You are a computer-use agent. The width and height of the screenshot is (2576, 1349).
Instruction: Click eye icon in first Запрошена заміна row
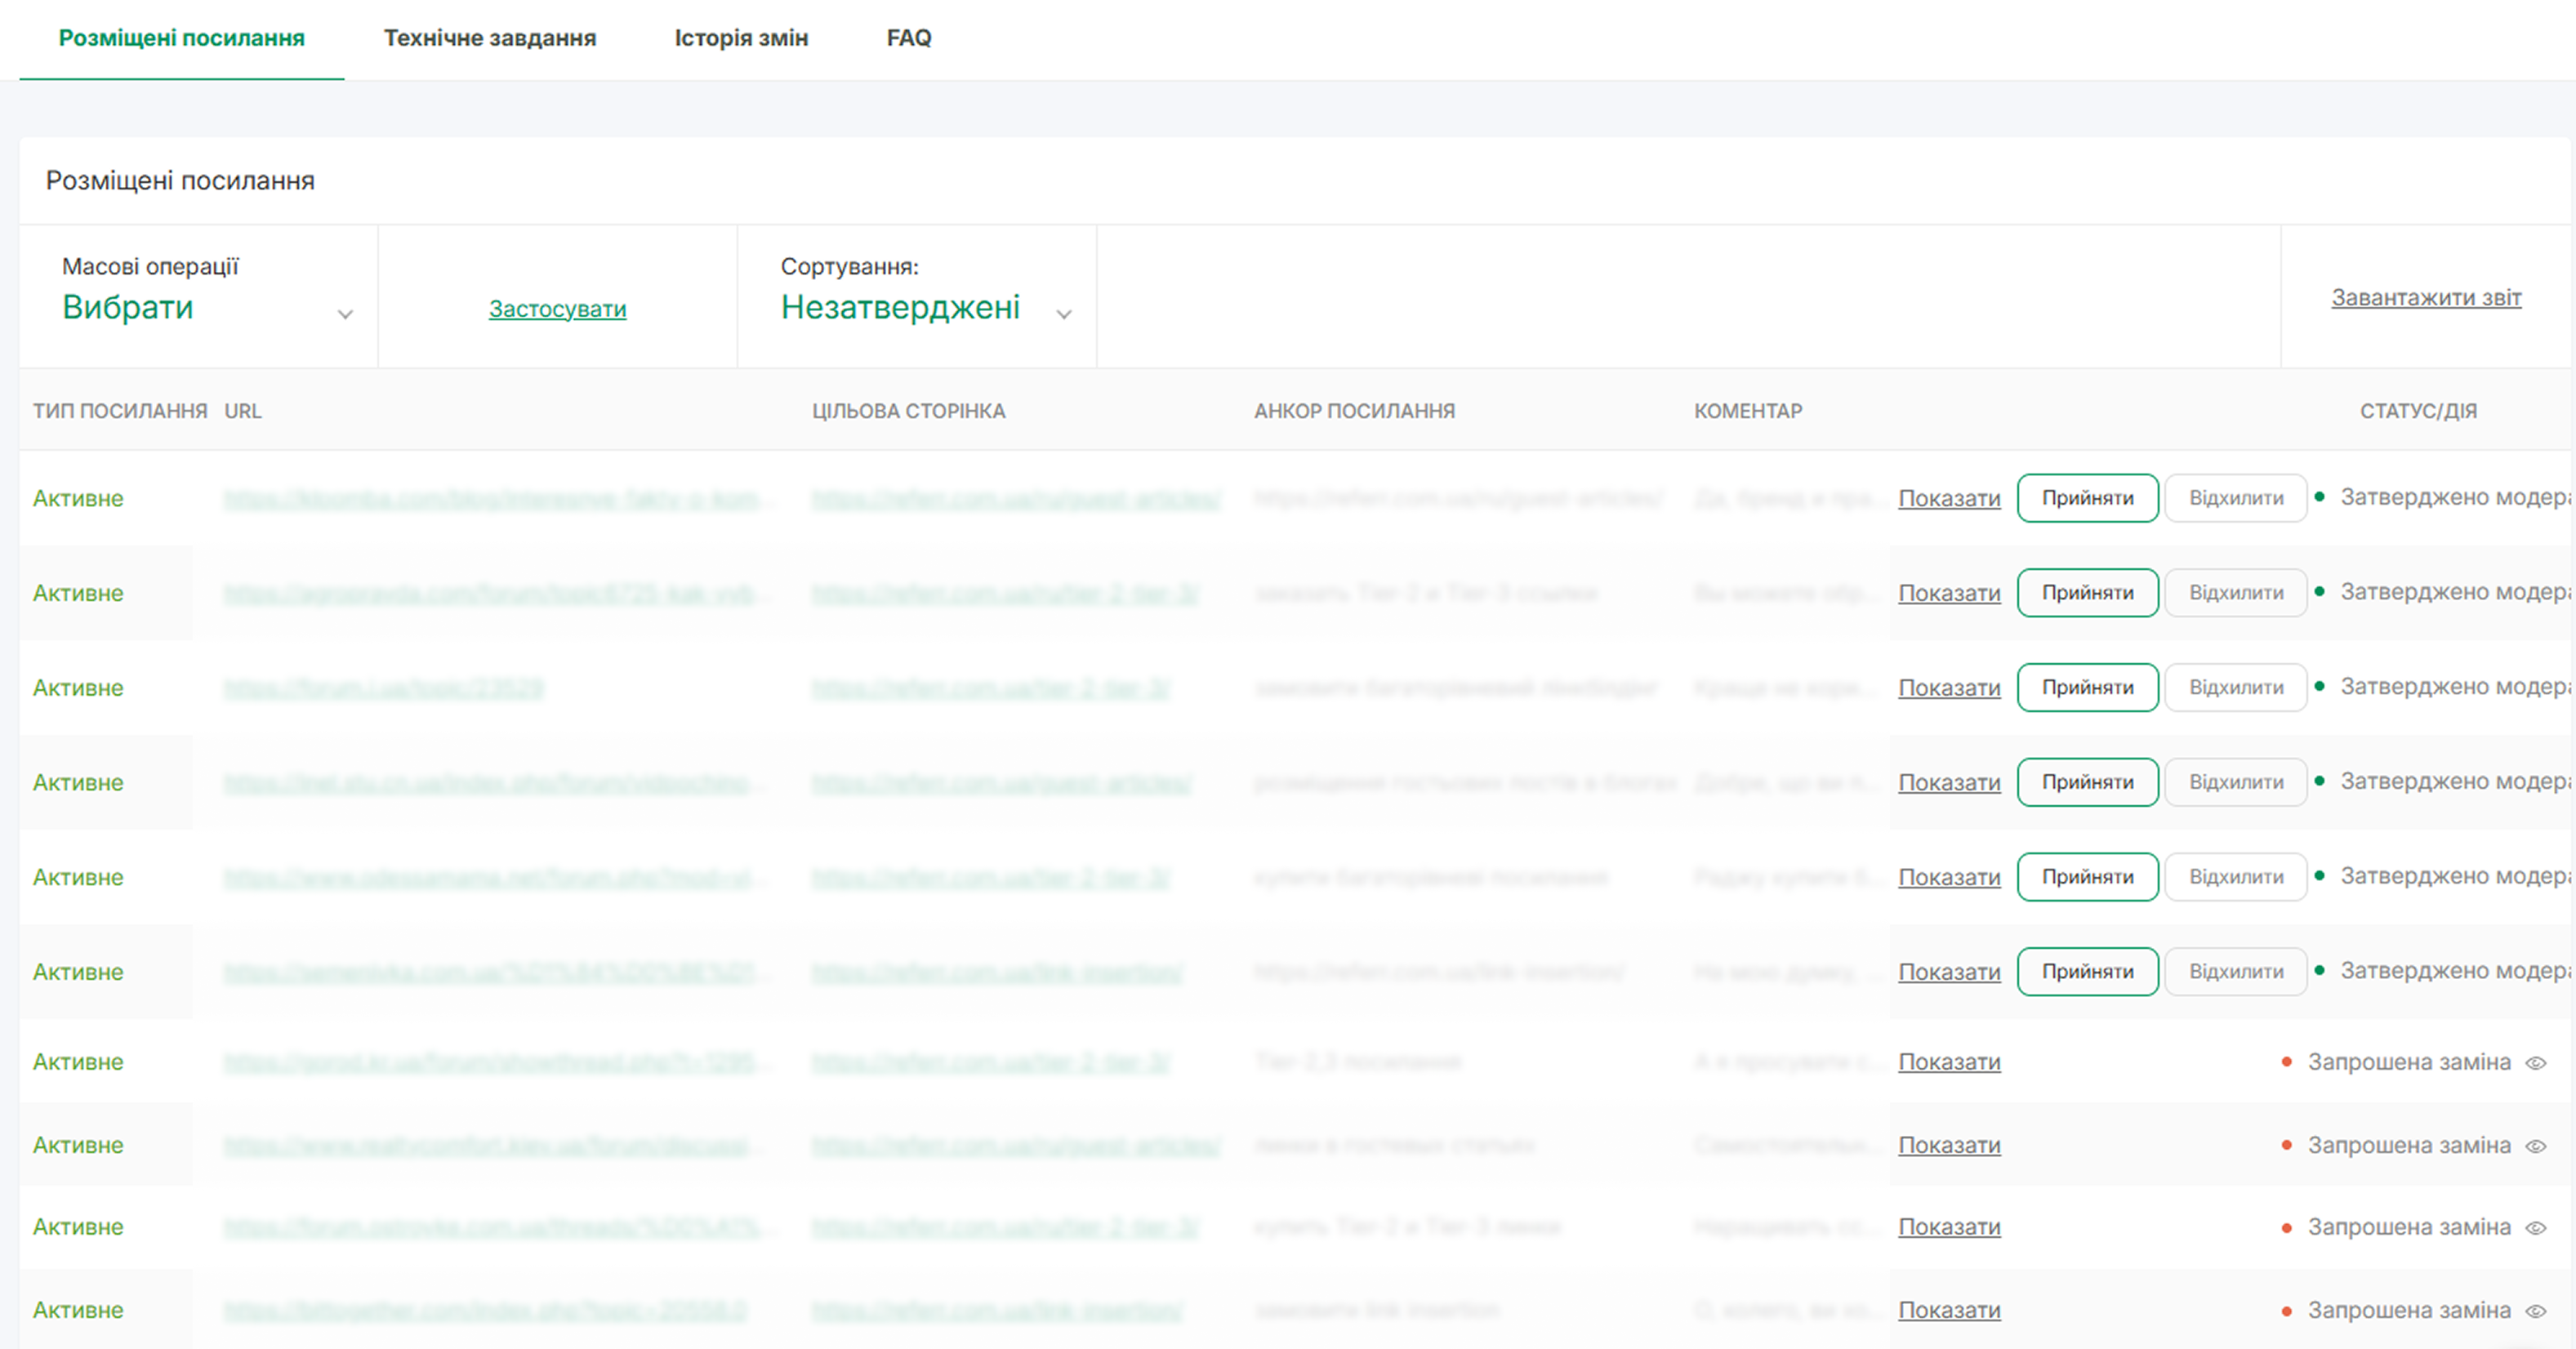pos(2536,1063)
